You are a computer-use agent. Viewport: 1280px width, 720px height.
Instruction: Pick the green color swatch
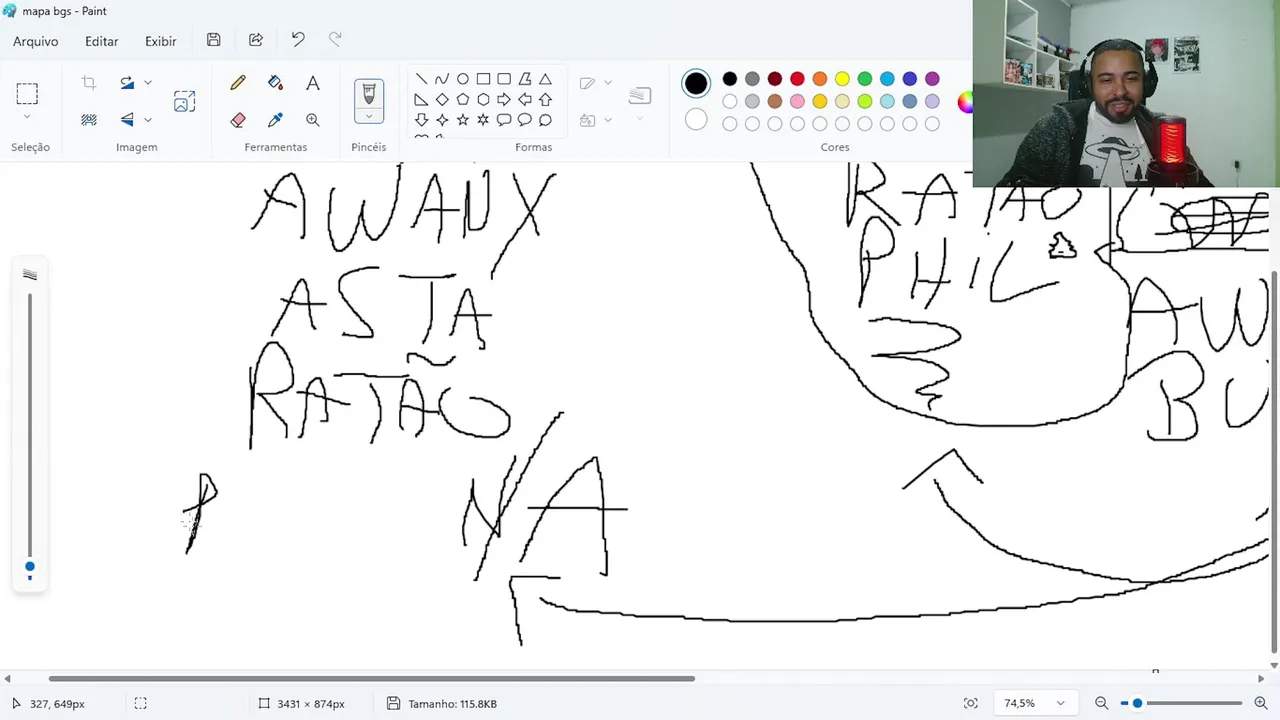(865, 79)
